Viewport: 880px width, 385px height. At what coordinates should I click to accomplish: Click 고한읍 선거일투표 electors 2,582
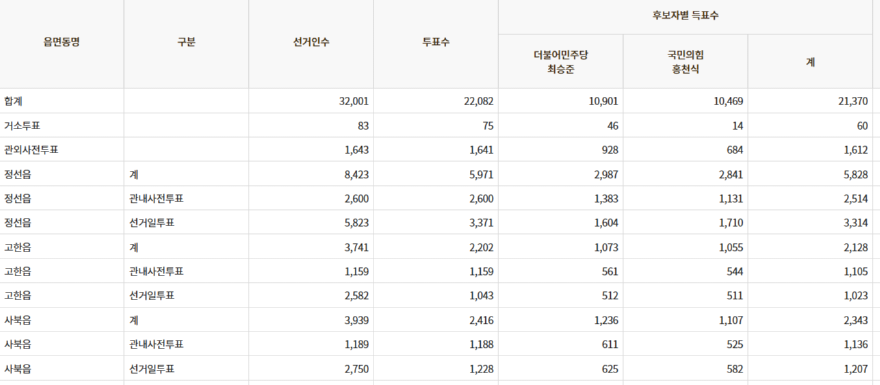[356, 296]
